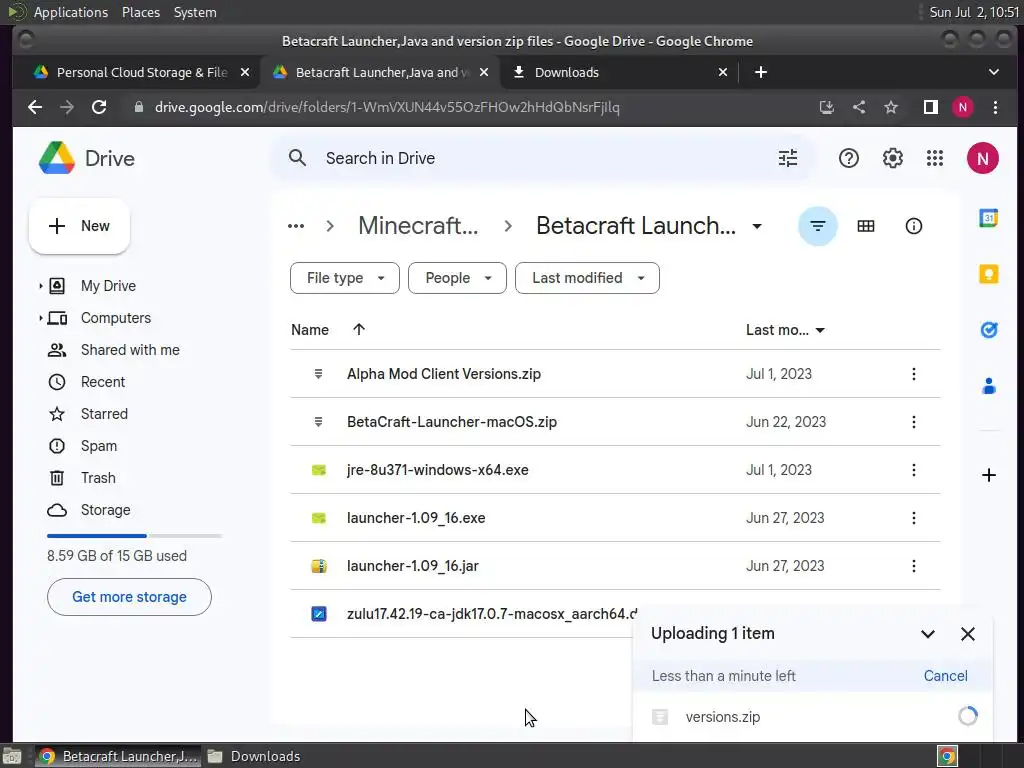
Task: Get add-ons plus icon in side panel
Action: (x=988, y=475)
